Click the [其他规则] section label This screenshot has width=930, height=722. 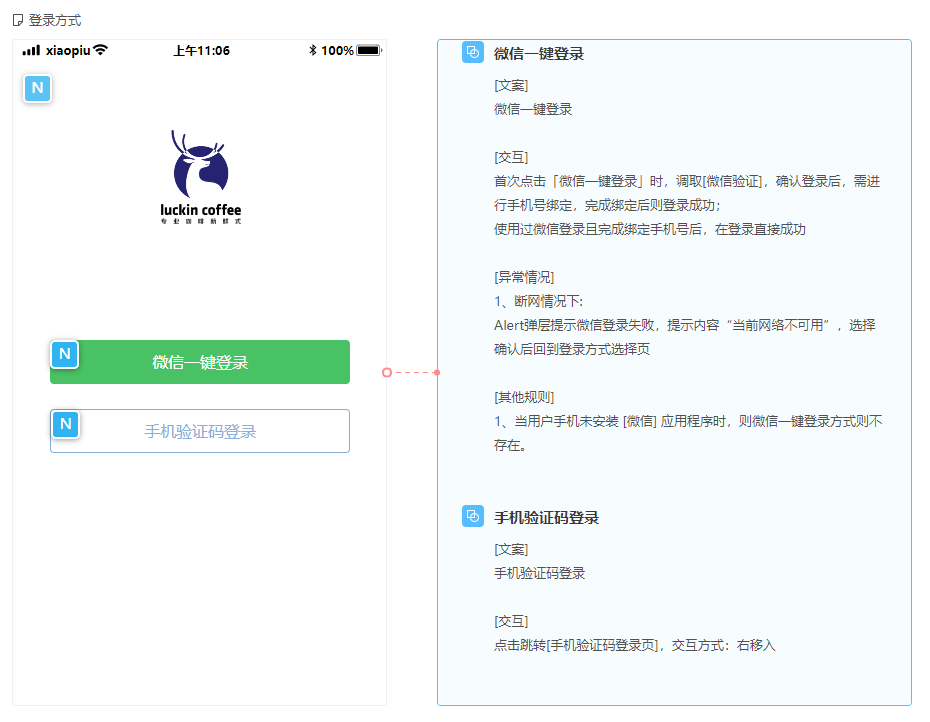tap(524, 397)
